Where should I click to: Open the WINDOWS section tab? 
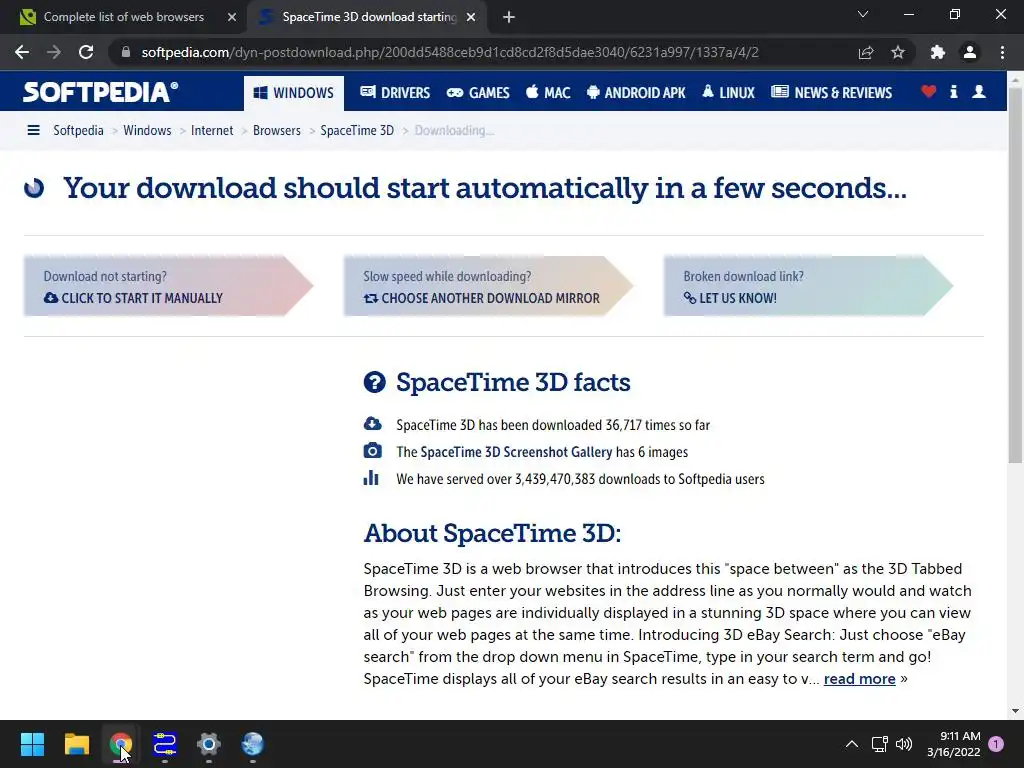[293, 93]
